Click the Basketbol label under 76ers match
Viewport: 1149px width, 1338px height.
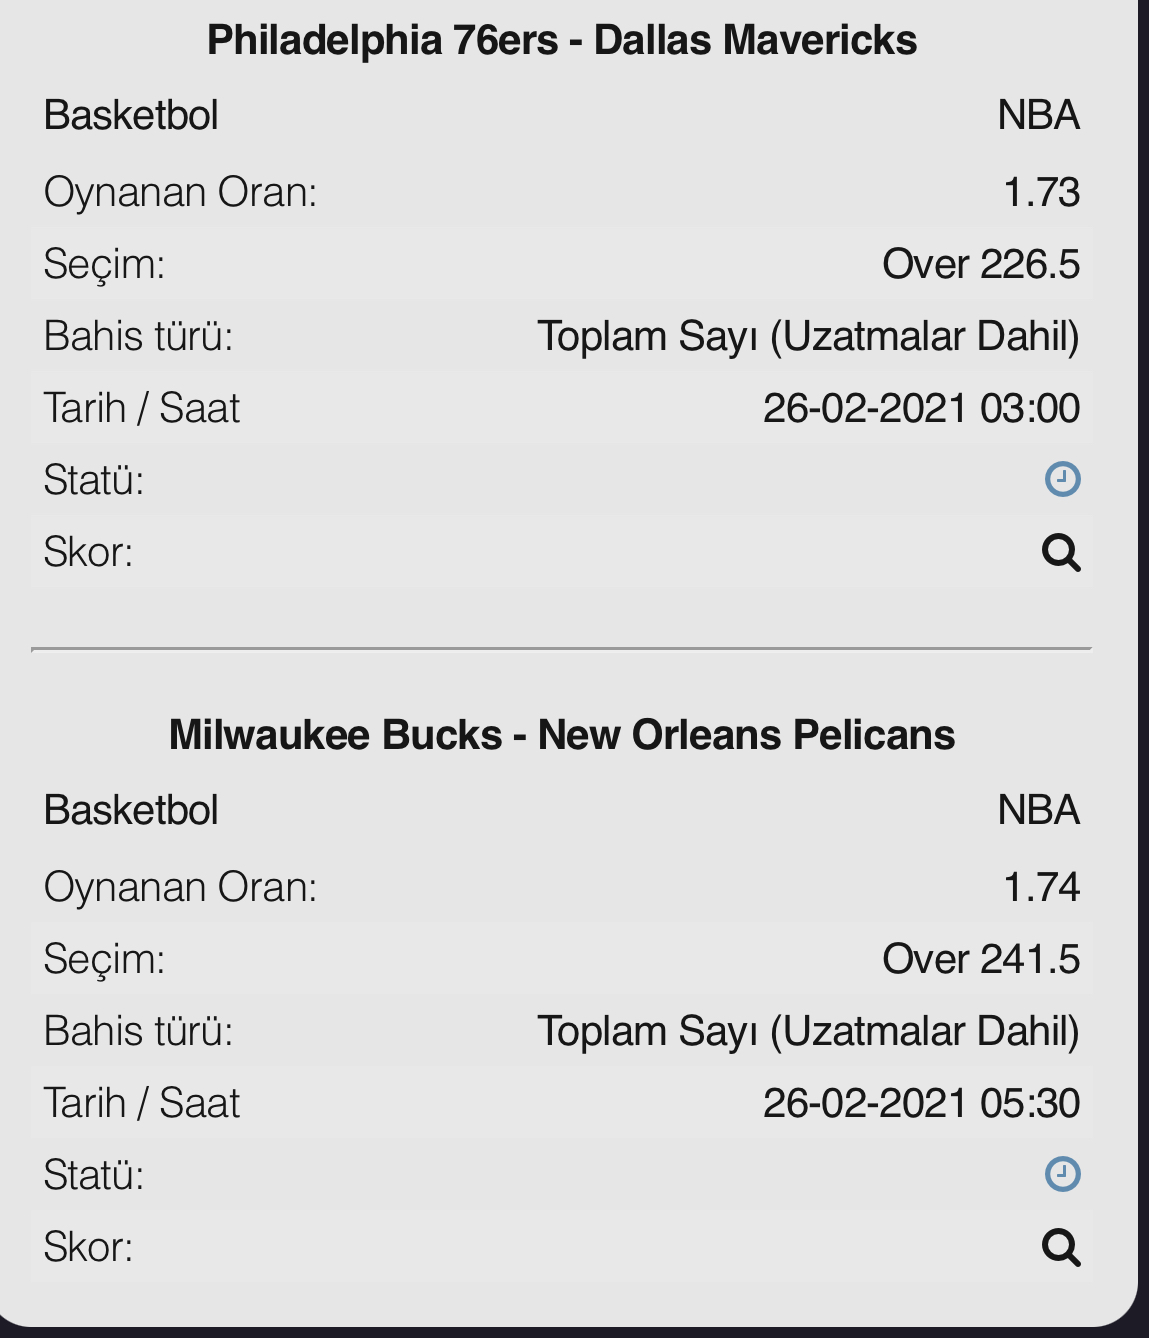(131, 116)
